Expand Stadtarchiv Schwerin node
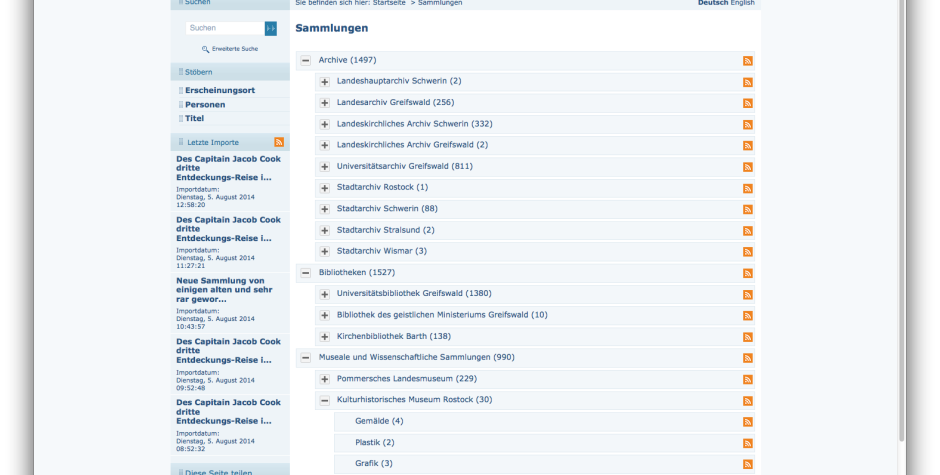 click(x=324, y=209)
